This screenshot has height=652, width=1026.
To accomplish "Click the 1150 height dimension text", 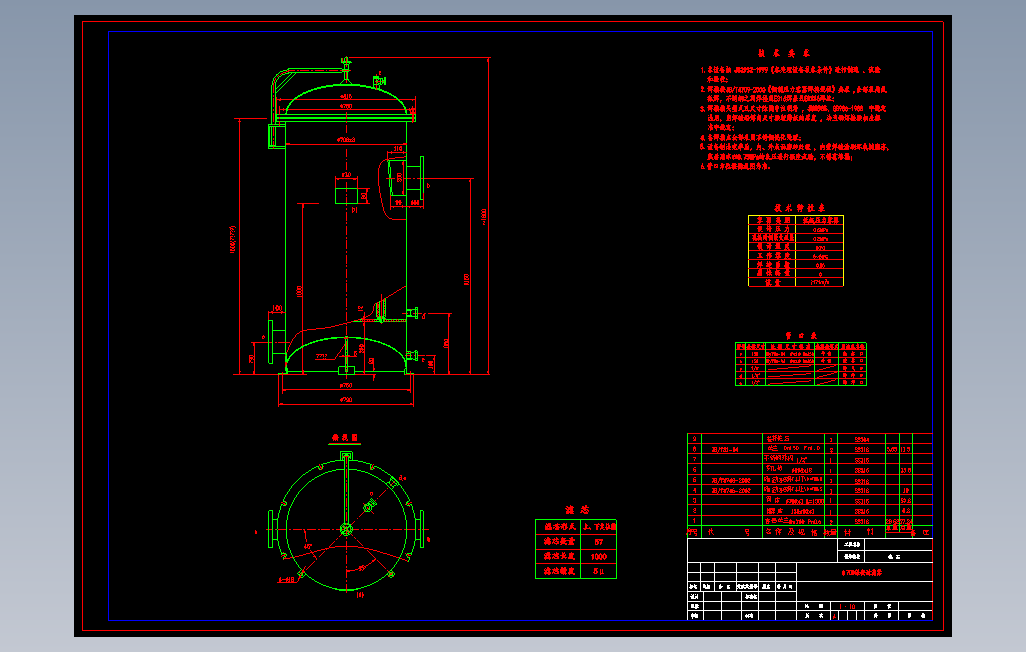I will tap(467, 280).
